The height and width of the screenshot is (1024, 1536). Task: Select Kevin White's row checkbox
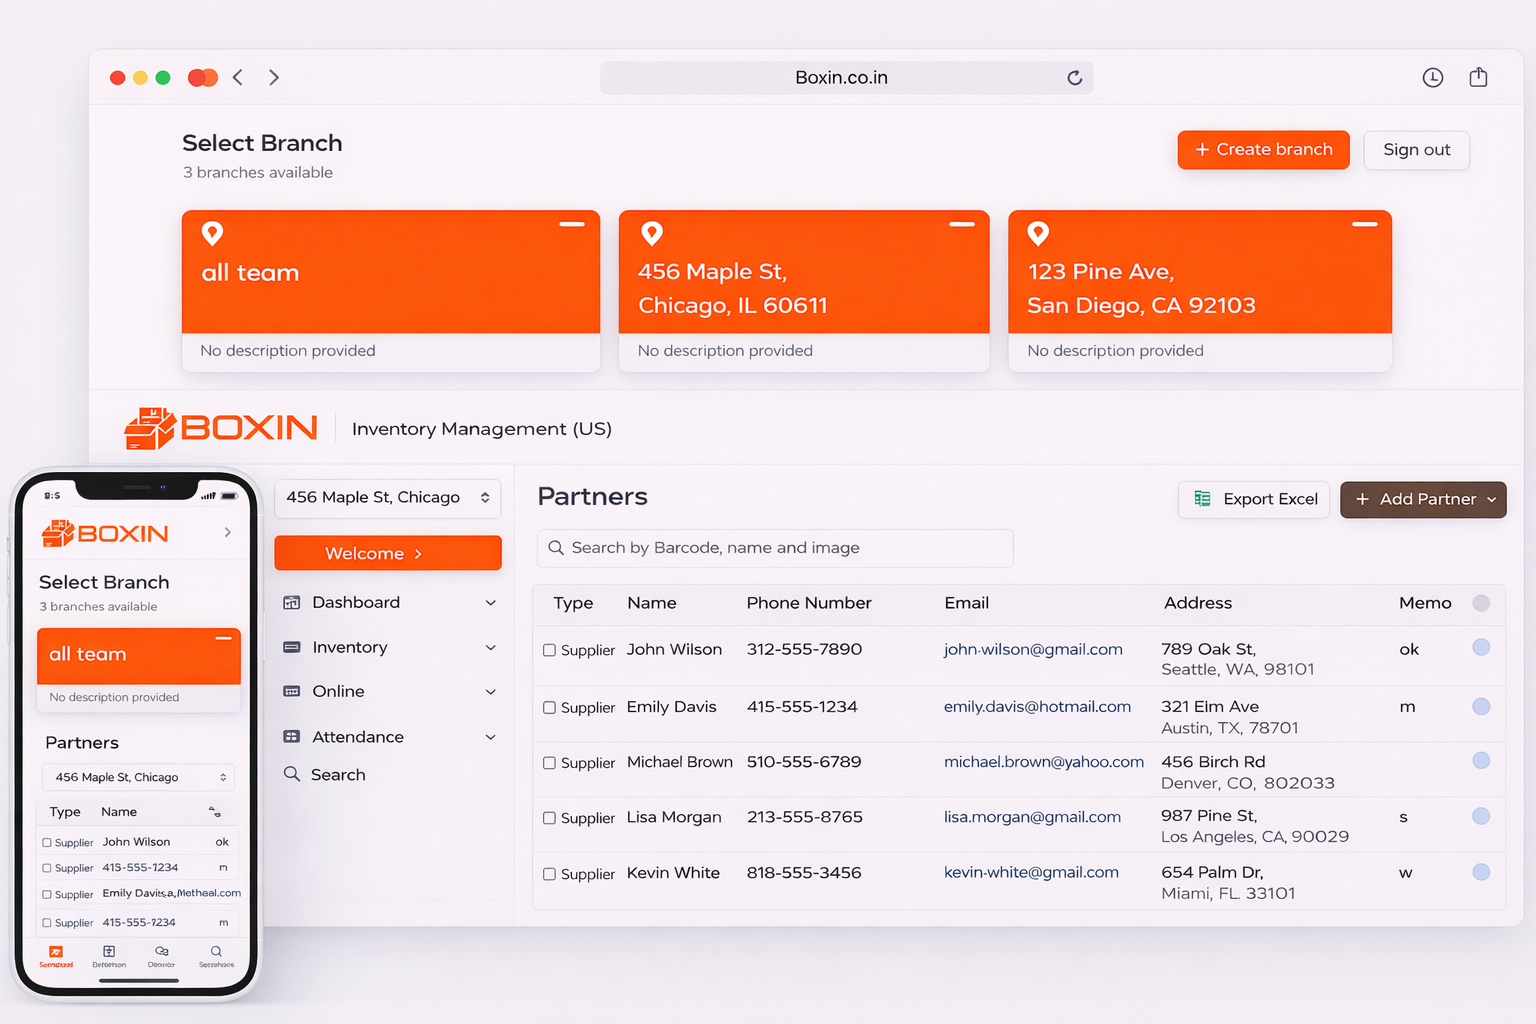pyautogui.click(x=549, y=874)
